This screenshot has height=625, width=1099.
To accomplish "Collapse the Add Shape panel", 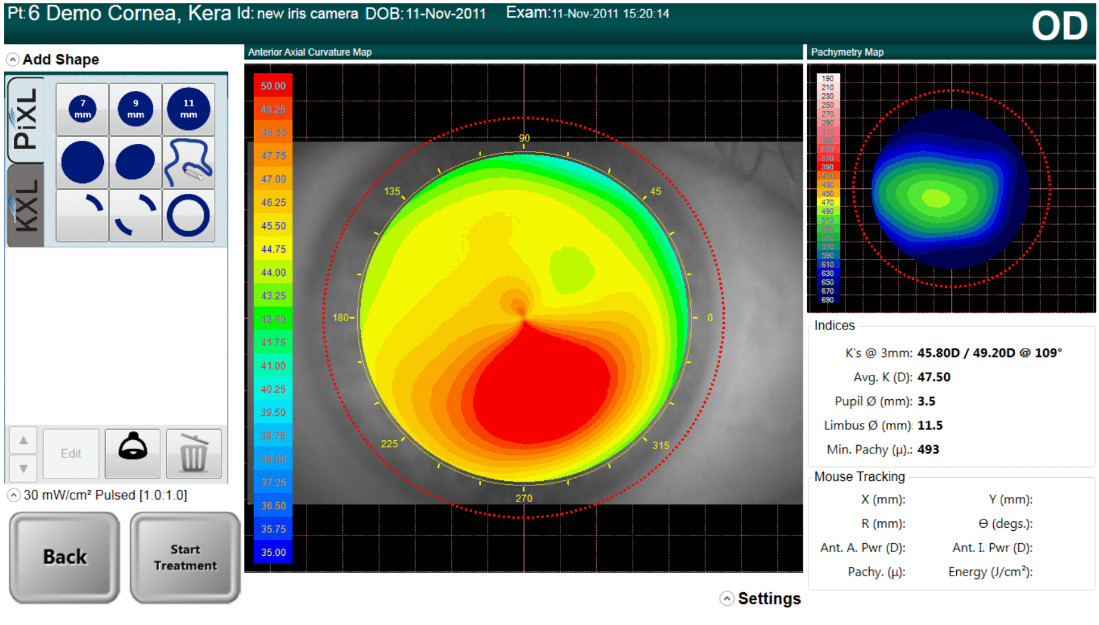I will click(13, 60).
